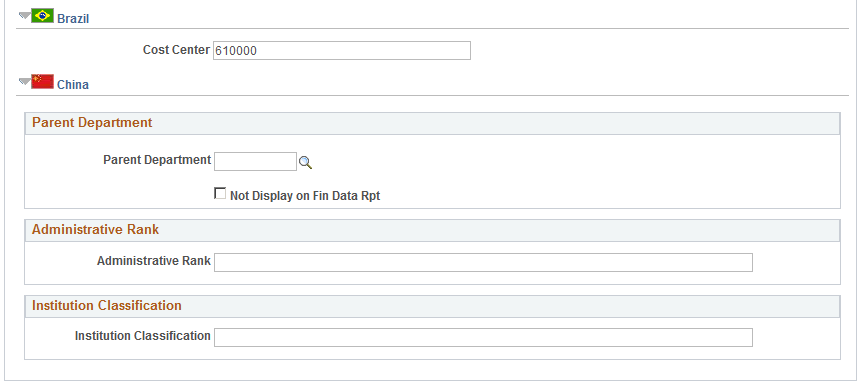Focus the Cost Center field
The image size is (865, 388).
(x=342, y=50)
